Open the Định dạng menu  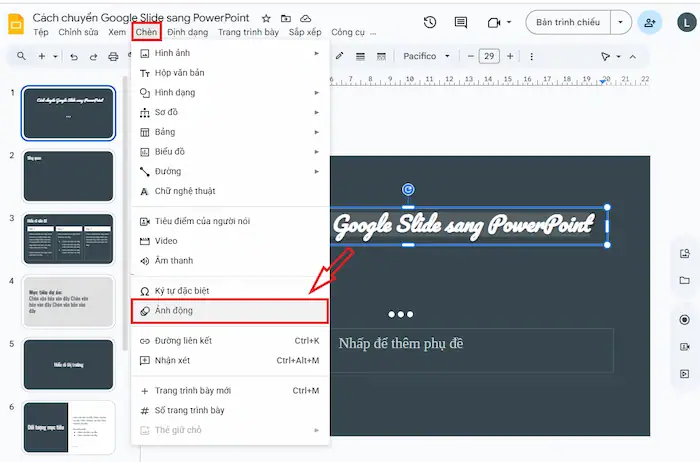point(187,33)
